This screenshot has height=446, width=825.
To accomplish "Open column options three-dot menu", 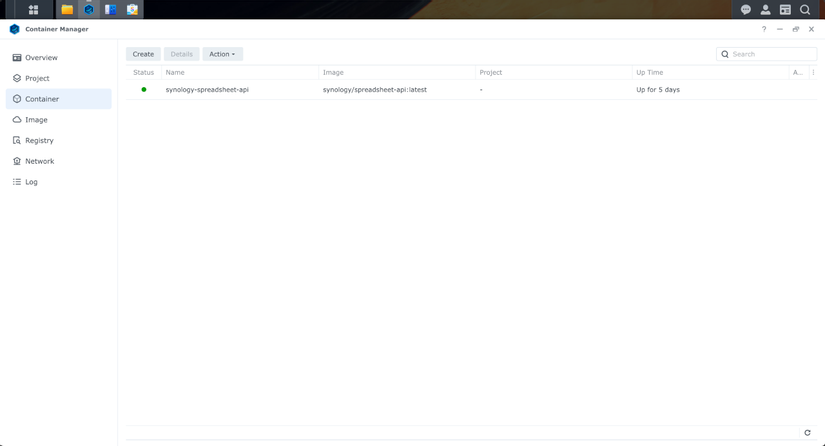I will pyautogui.click(x=813, y=73).
